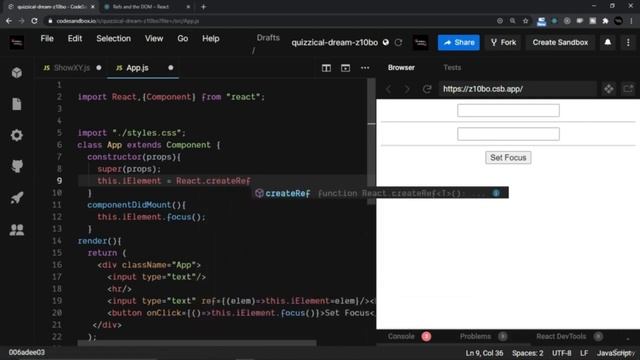Open the File menu
The image size is (640, 360).
(47, 38)
